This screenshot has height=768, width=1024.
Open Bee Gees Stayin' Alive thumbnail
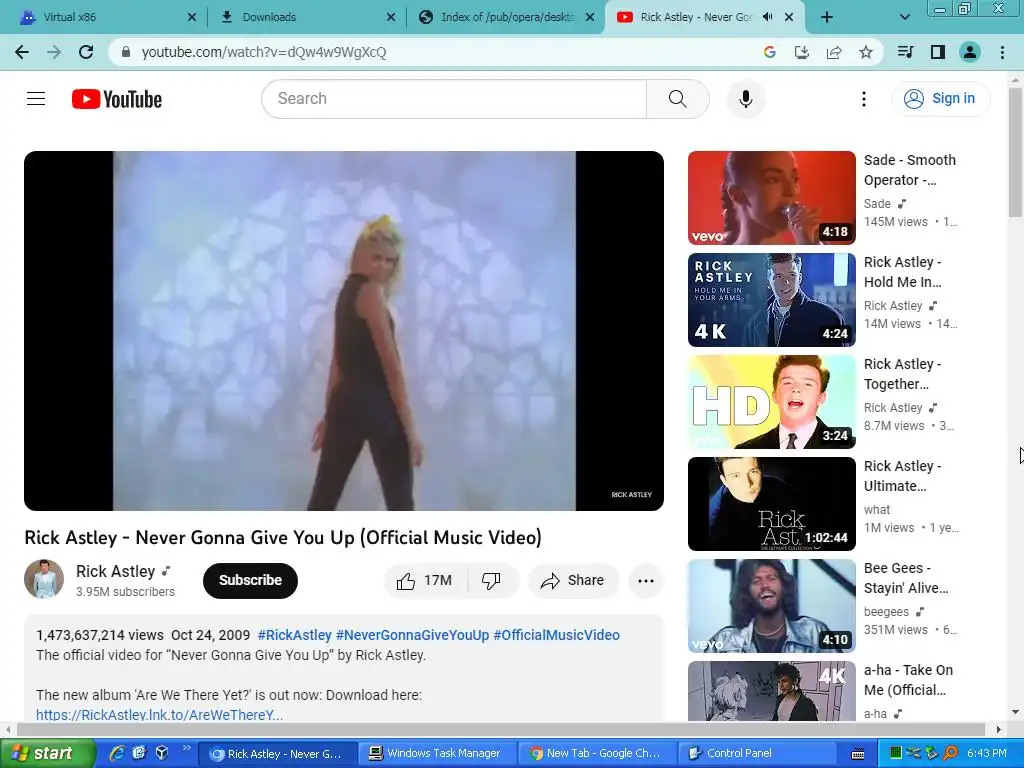coord(771,605)
